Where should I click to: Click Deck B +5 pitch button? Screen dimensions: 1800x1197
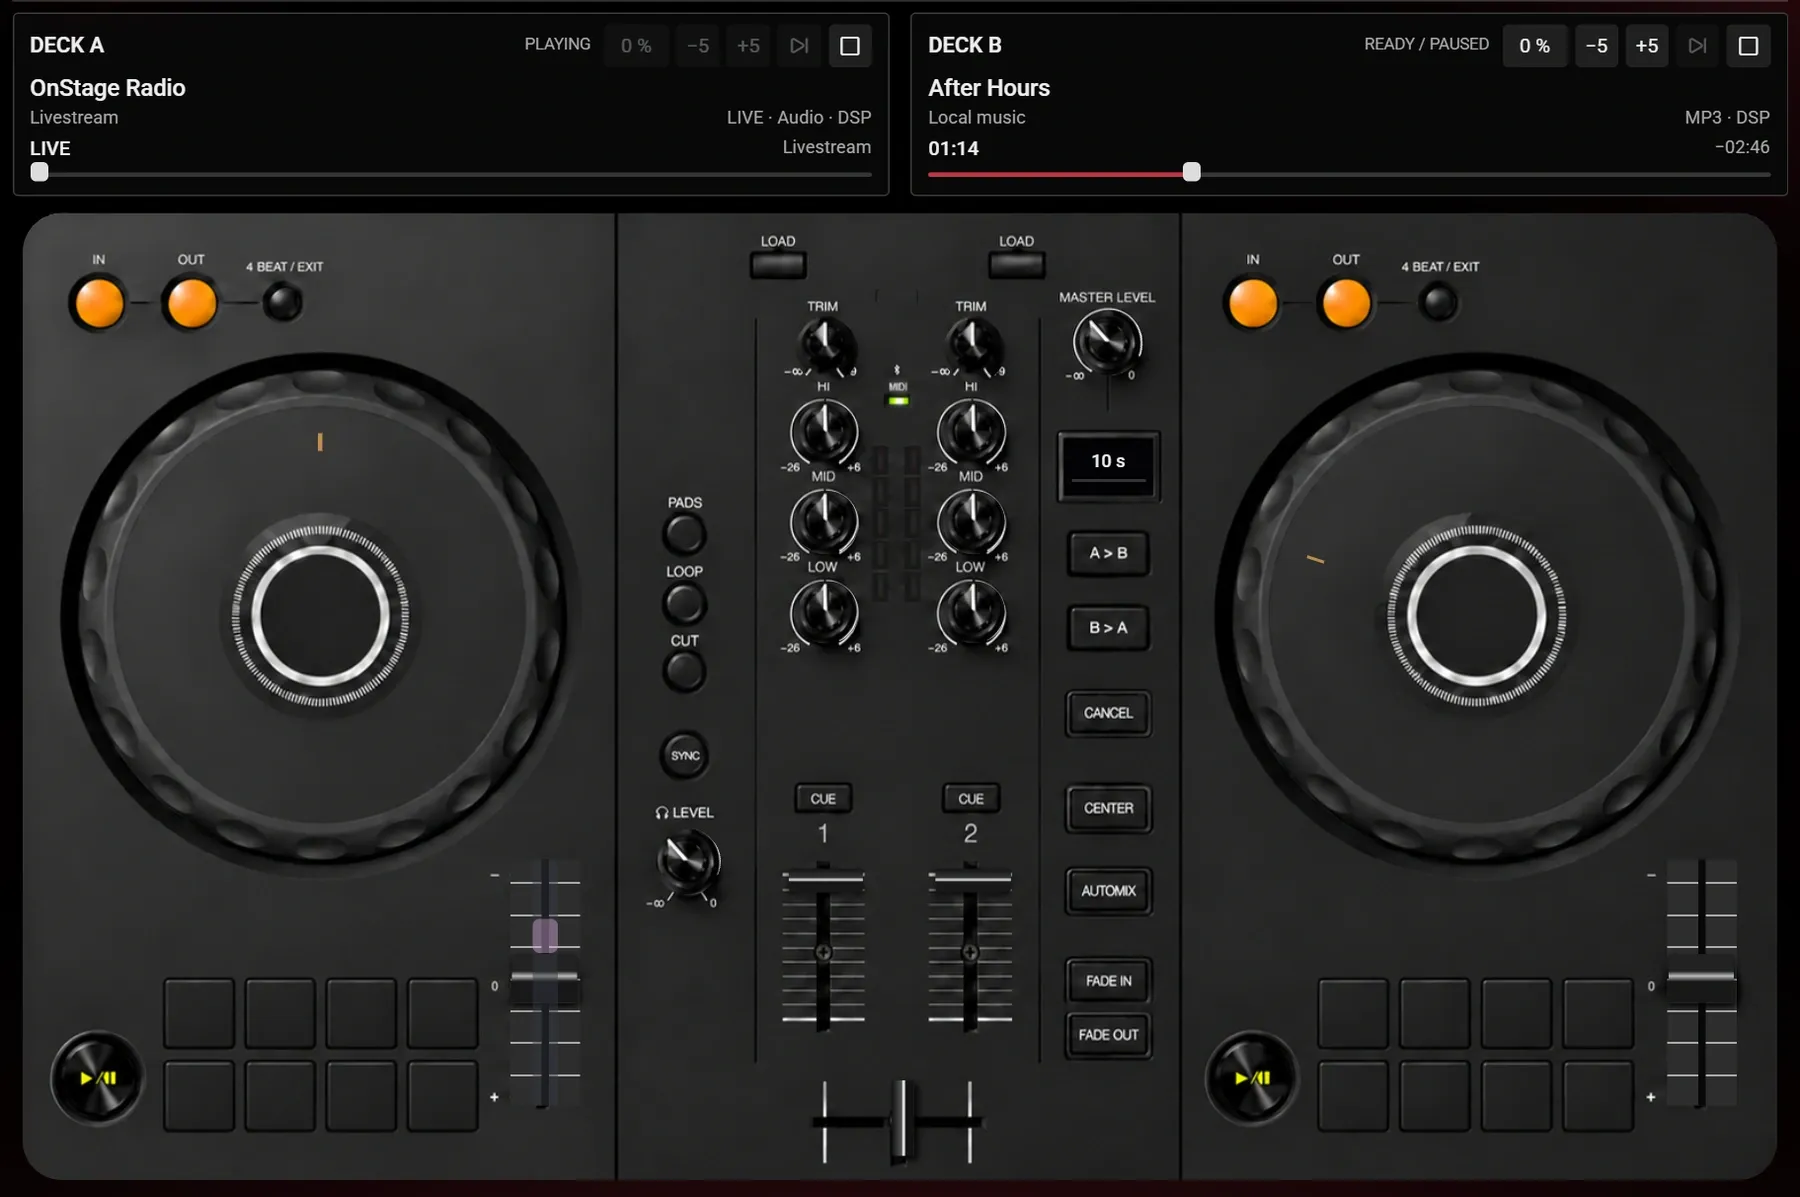pos(1646,46)
